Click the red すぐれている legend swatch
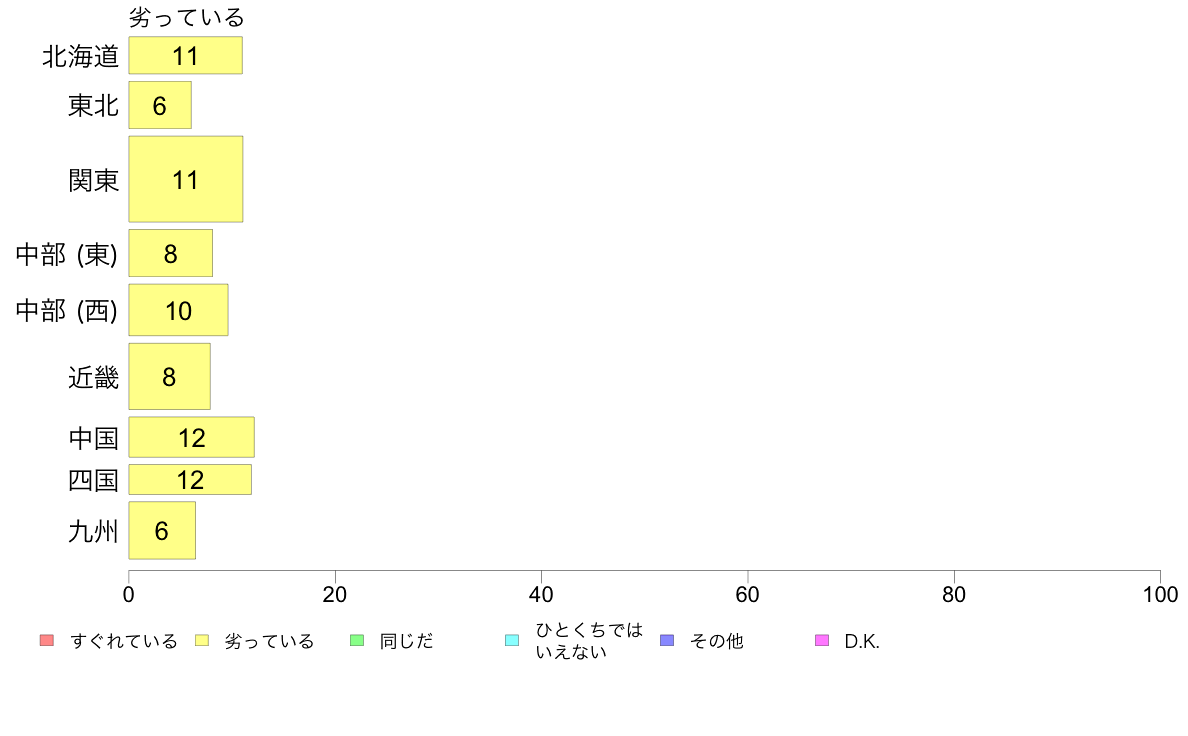 (47, 640)
